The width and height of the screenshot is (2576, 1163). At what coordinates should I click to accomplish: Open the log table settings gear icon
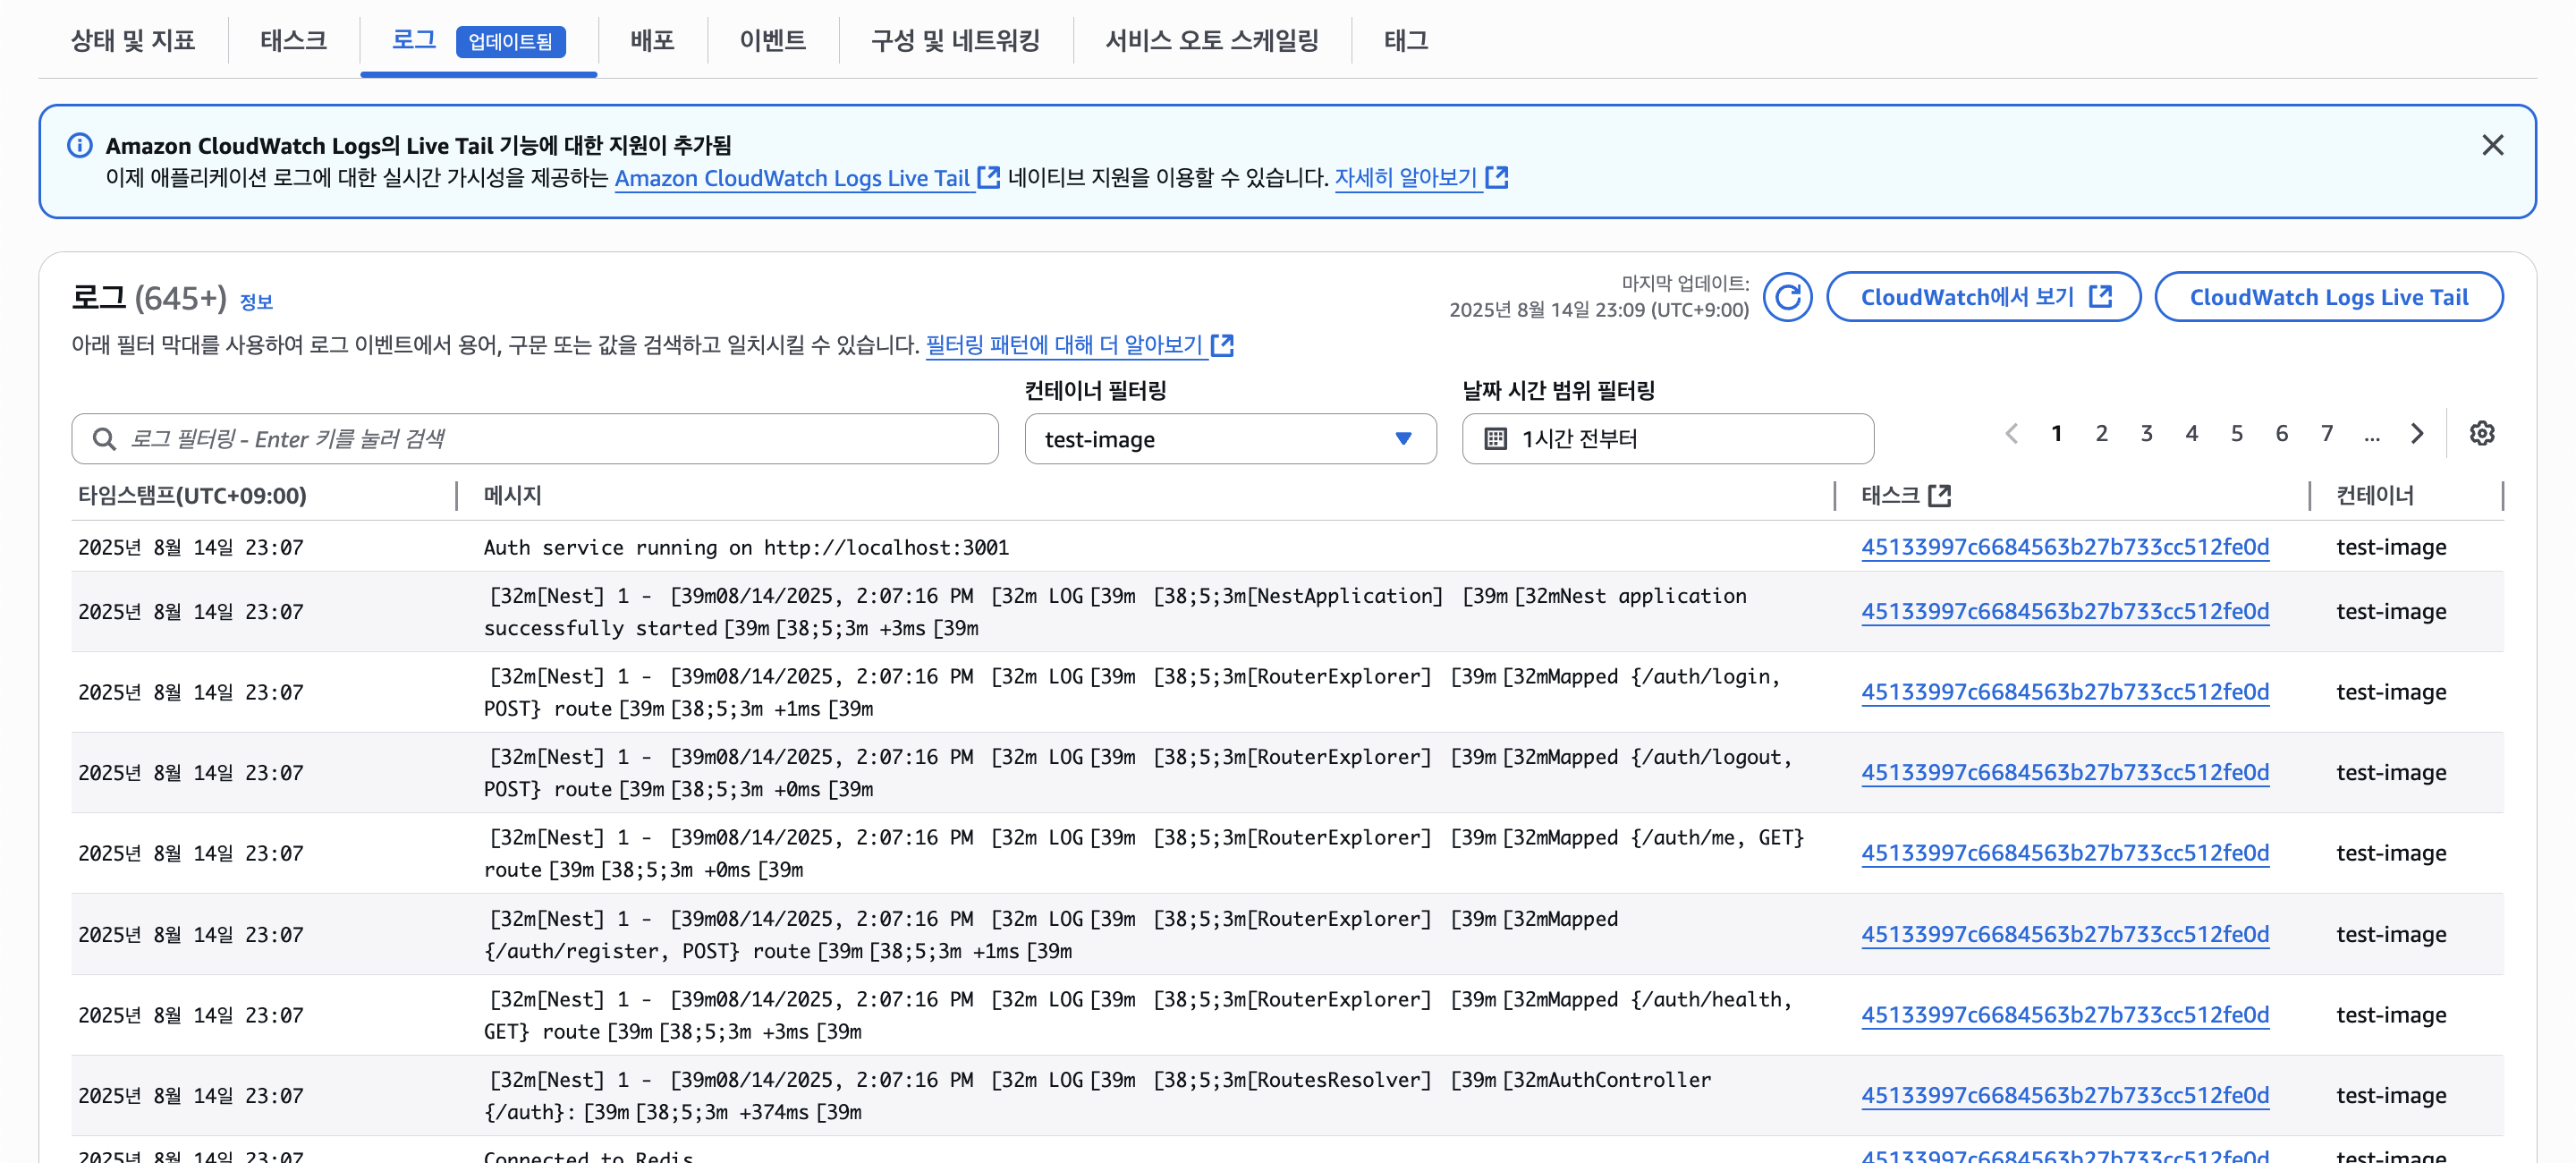click(x=2481, y=434)
